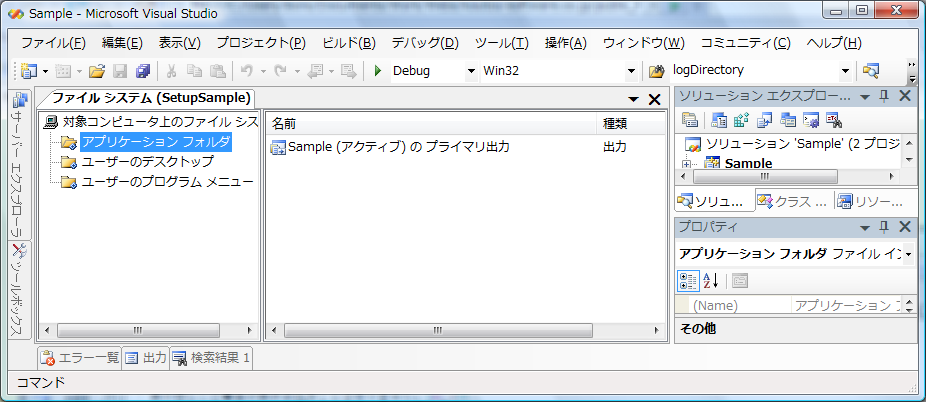
Task: Click file list horizontal scrollbar thumb
Action: [439, 330]
